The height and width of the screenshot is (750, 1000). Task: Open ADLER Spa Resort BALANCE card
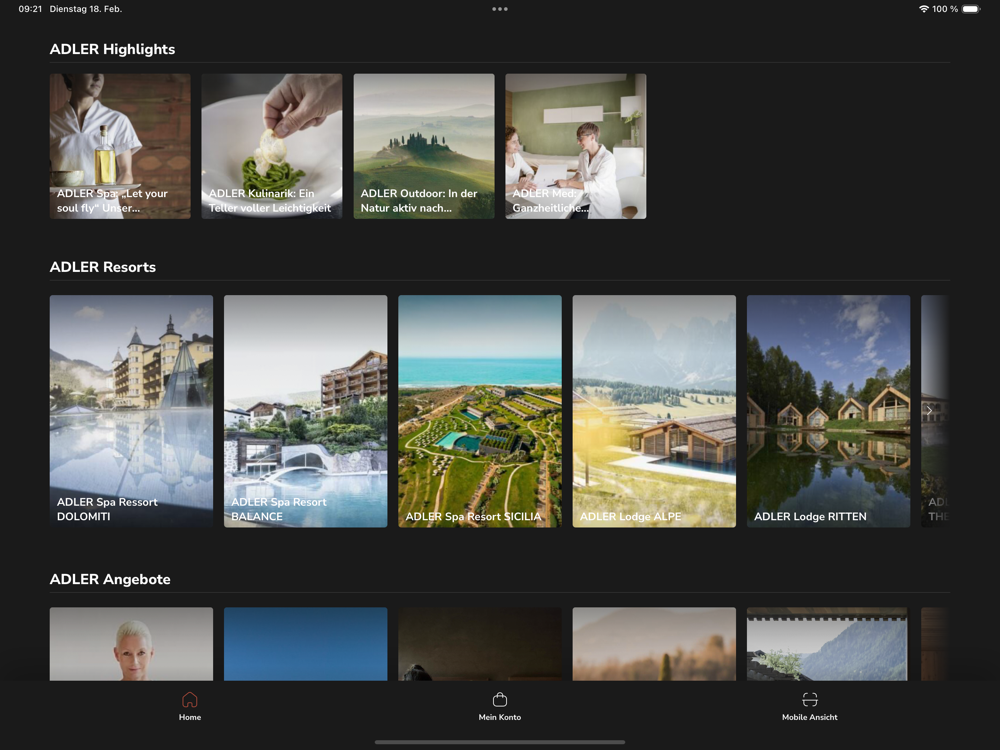305,411
